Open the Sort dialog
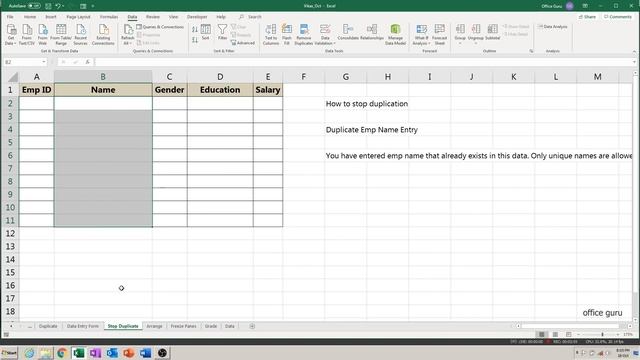The width and height of the screenshot is (640, 360). [206, 32]
